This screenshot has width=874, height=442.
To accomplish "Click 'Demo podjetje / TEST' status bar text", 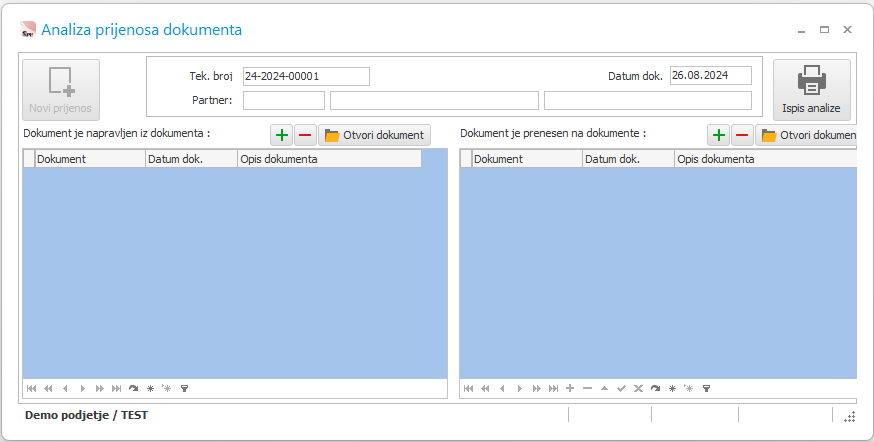I will (x=86, y=415).
